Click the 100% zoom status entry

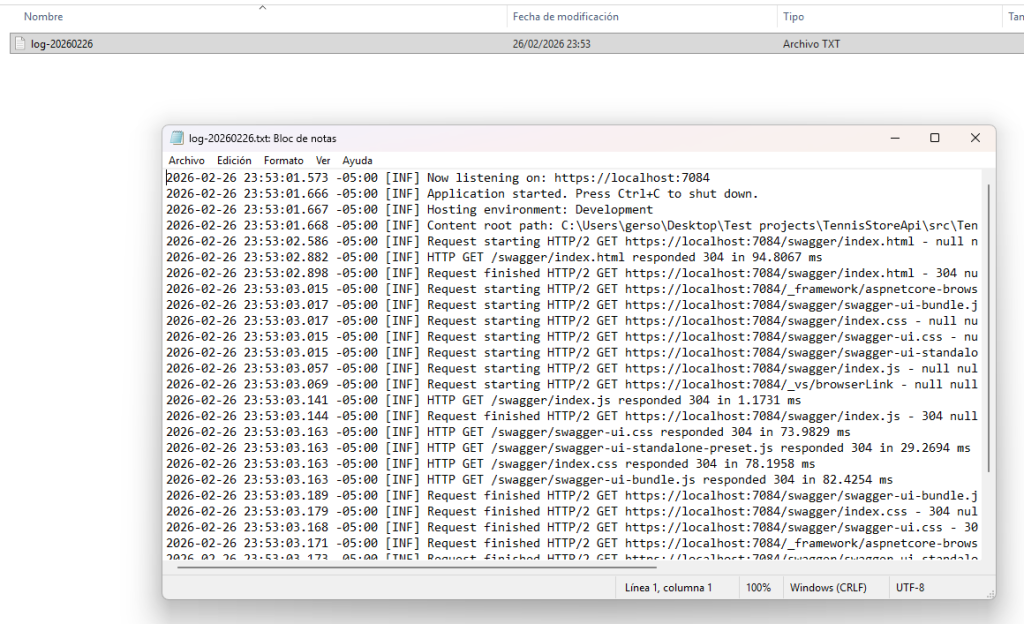[758, 587]
